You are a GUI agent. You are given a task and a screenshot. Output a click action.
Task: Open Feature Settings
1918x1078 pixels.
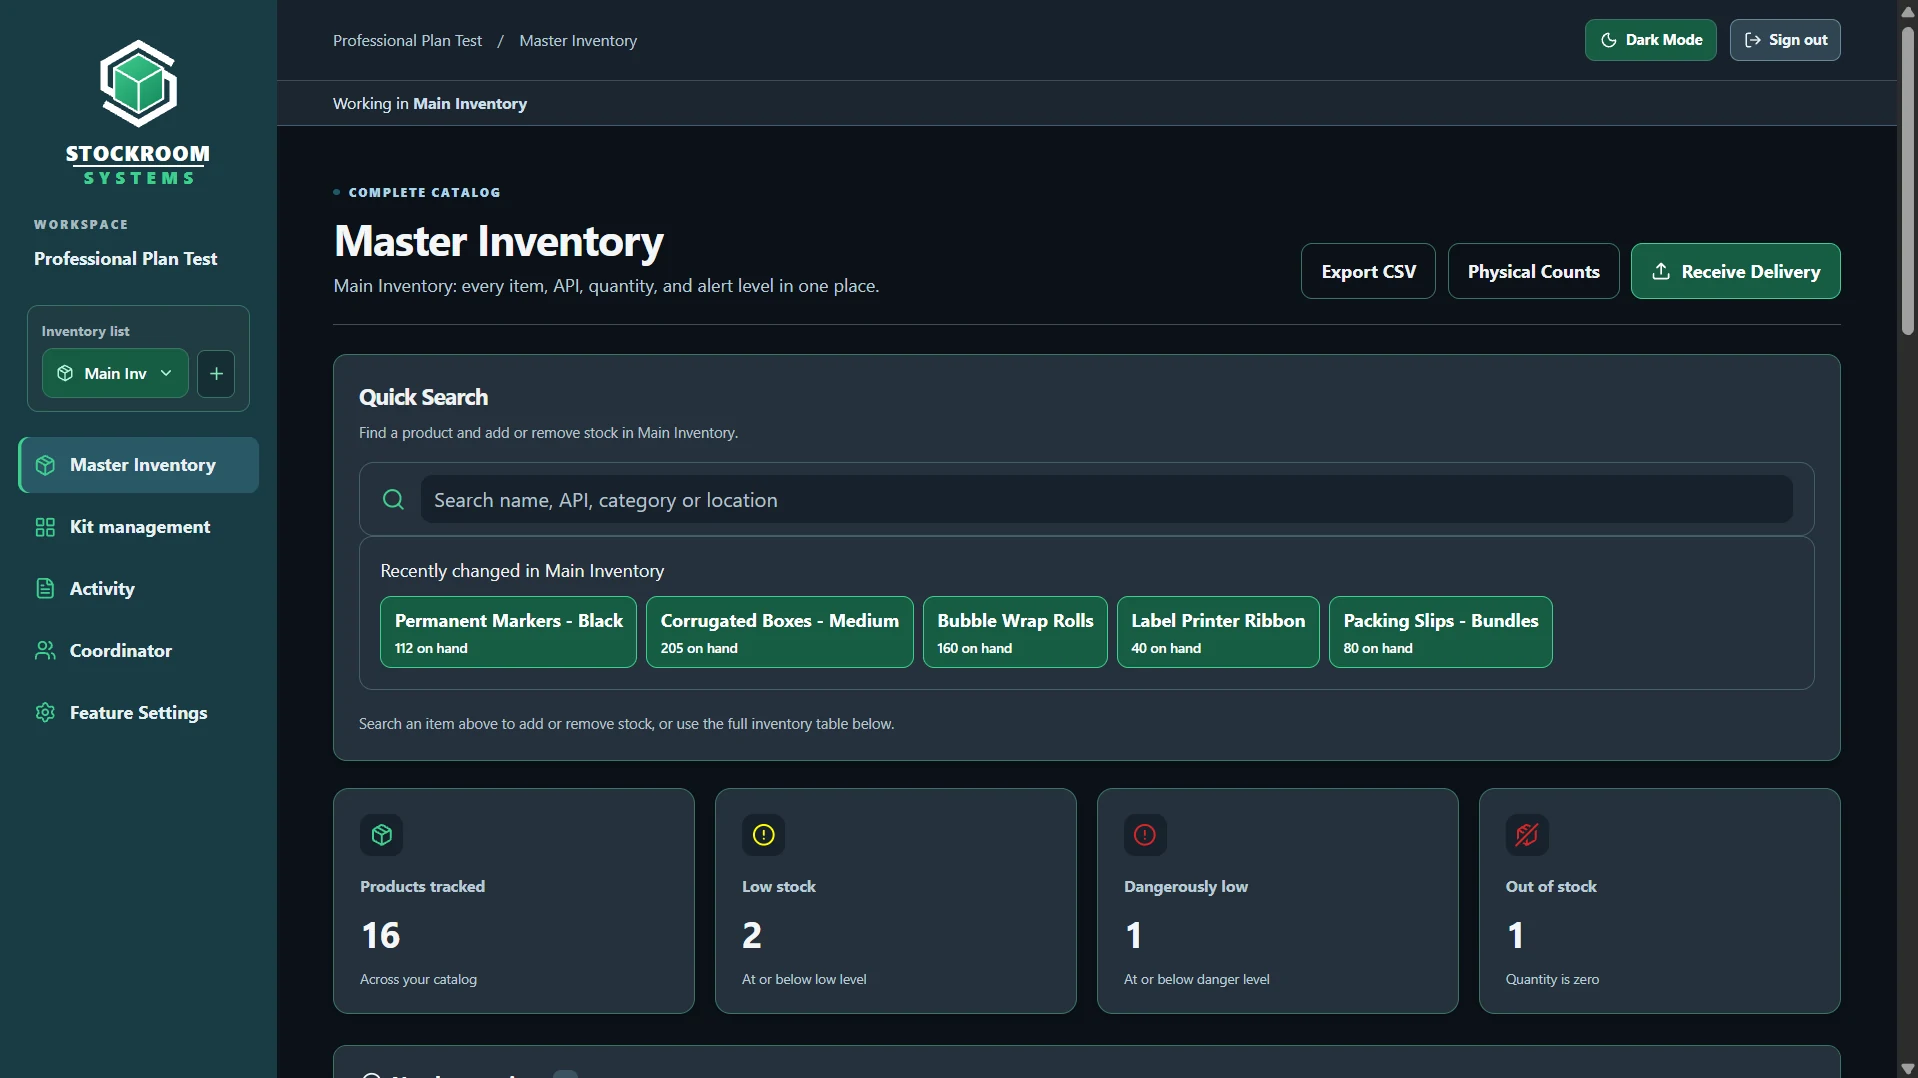click(x=139, y=713)
